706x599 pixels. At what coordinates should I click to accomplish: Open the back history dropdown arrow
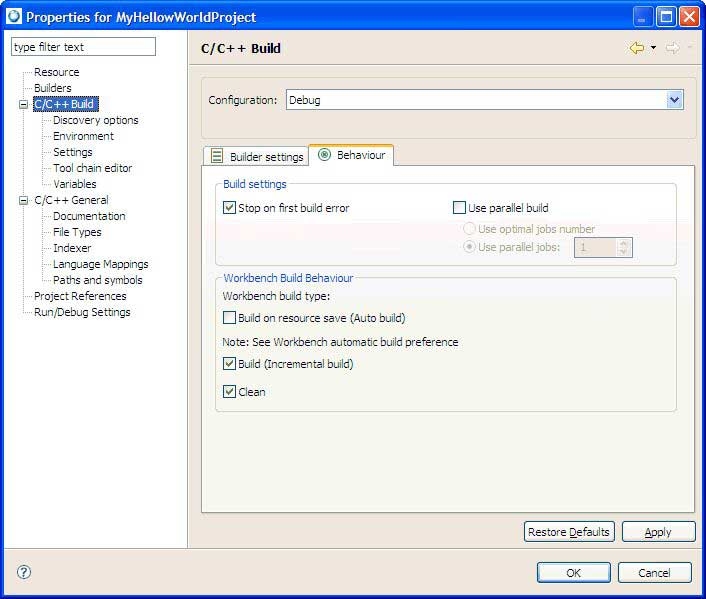point(653,48)
